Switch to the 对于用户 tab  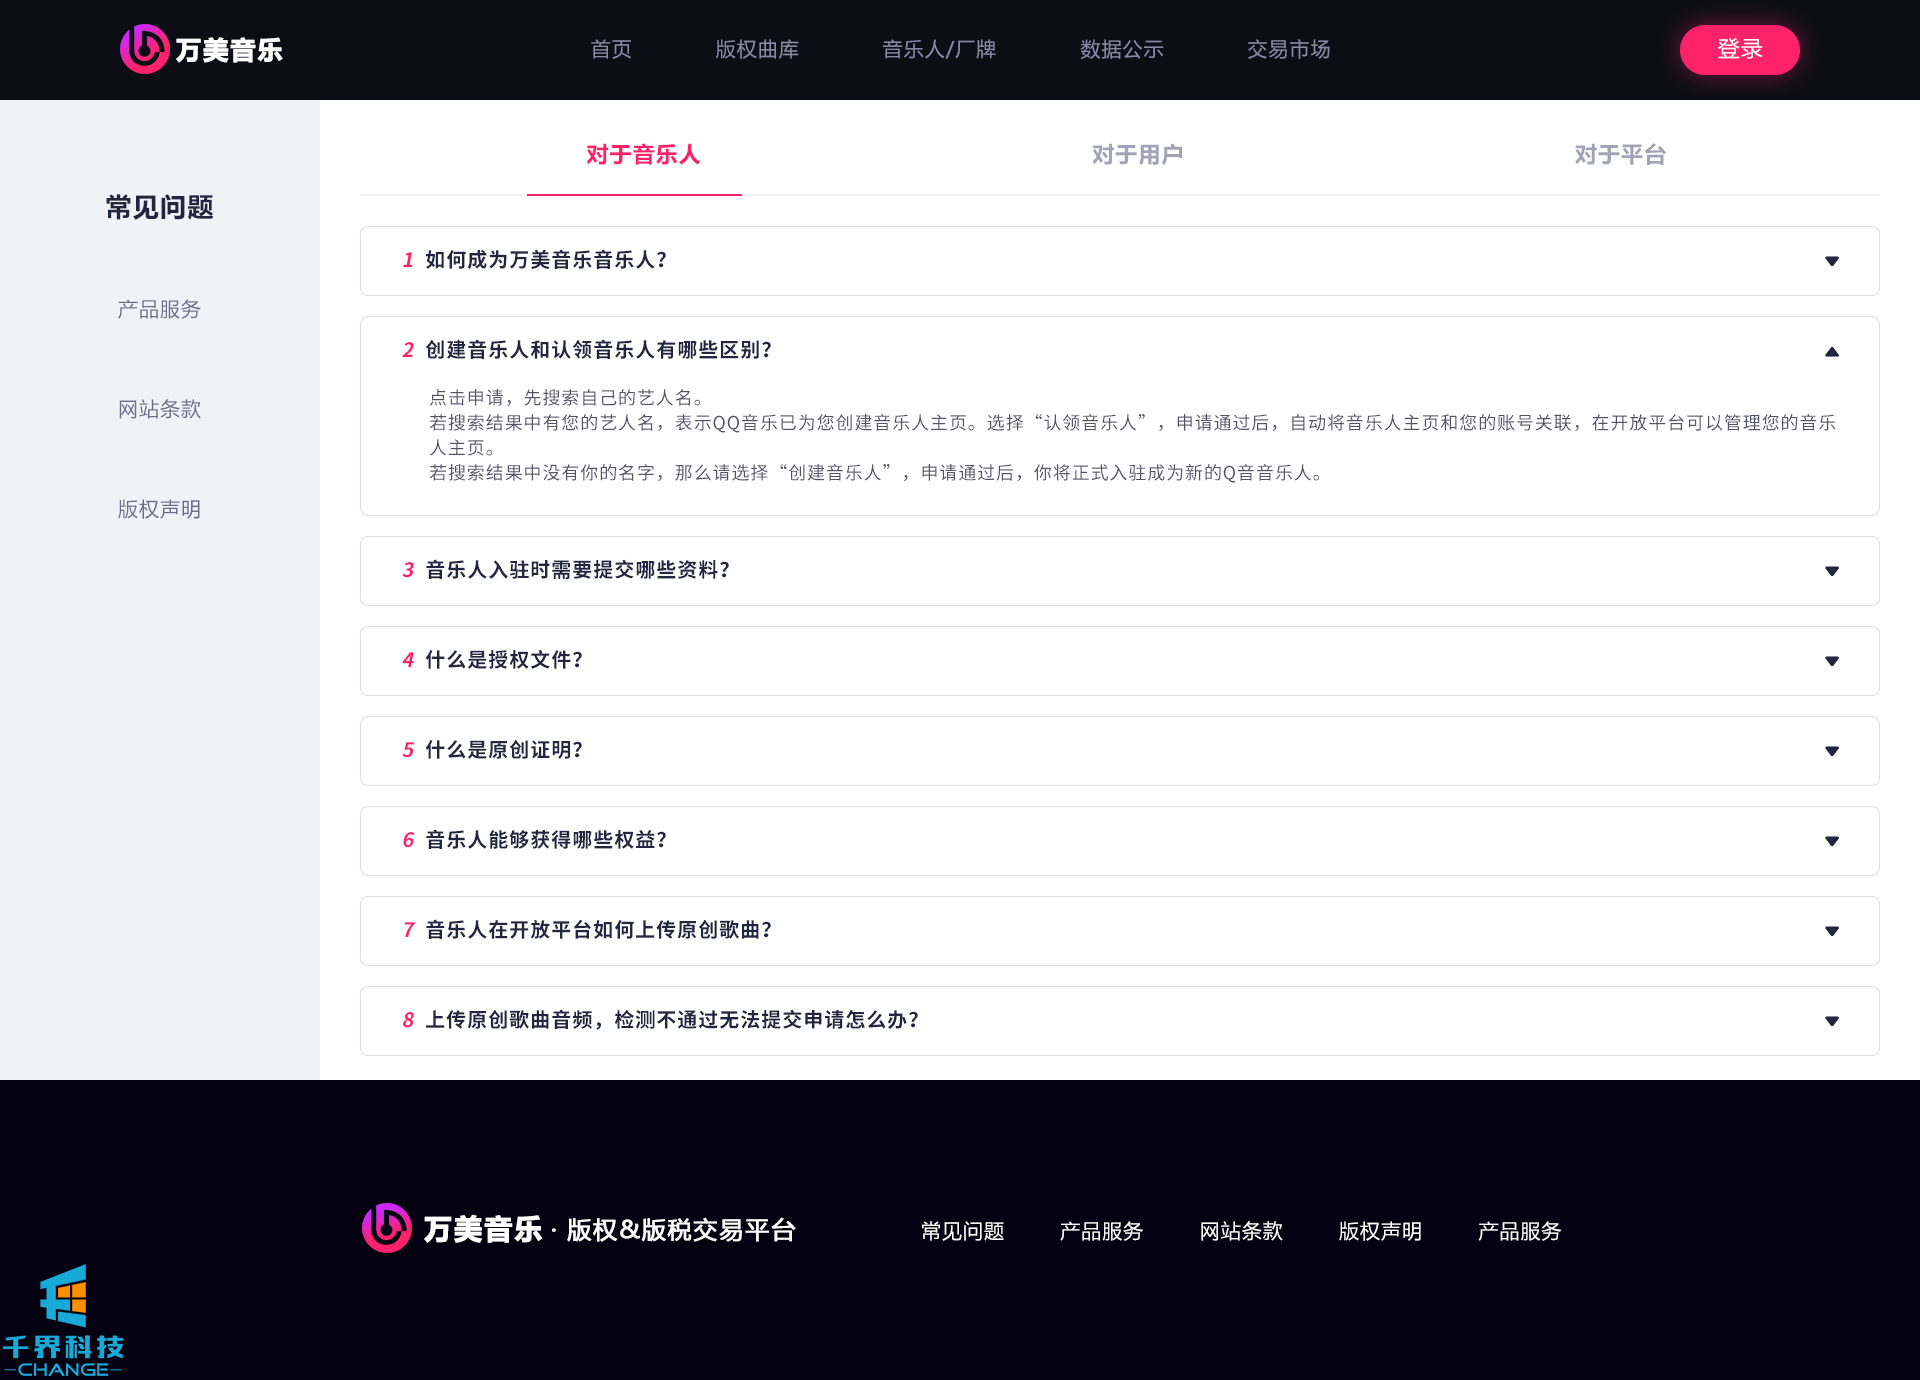1137,155
